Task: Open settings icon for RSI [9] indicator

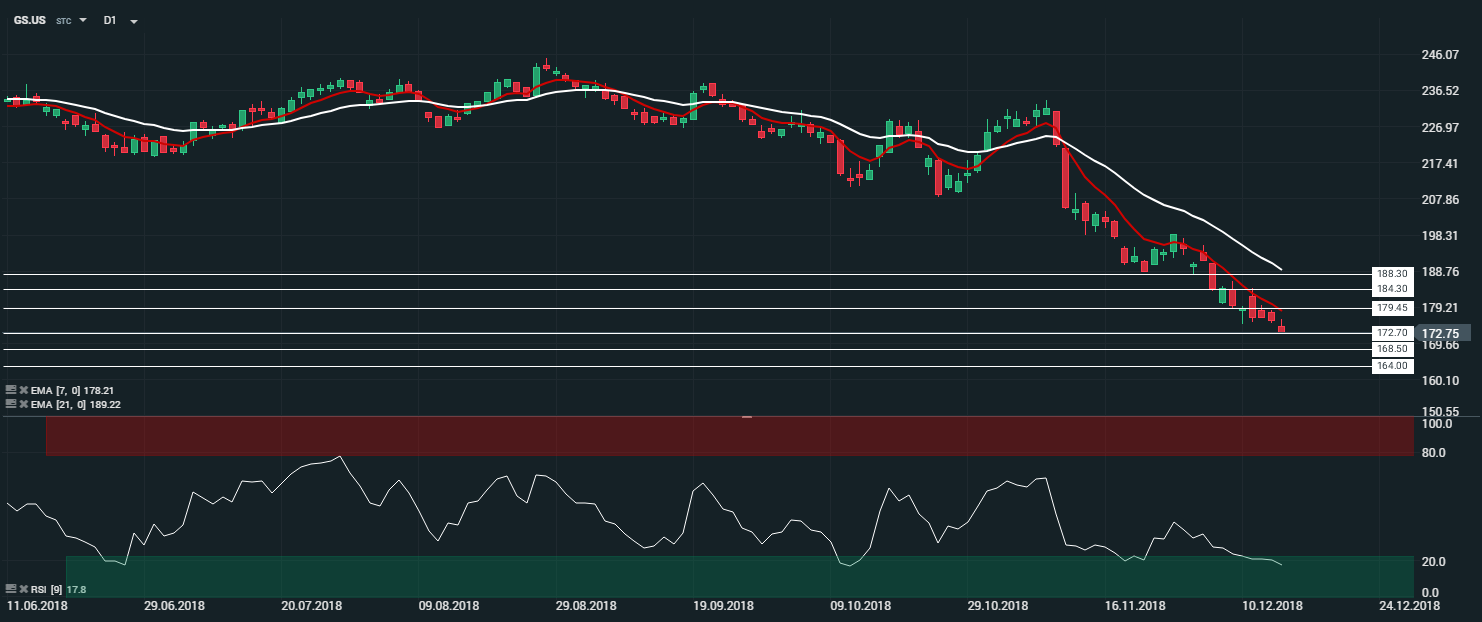Action: (11, 590)
